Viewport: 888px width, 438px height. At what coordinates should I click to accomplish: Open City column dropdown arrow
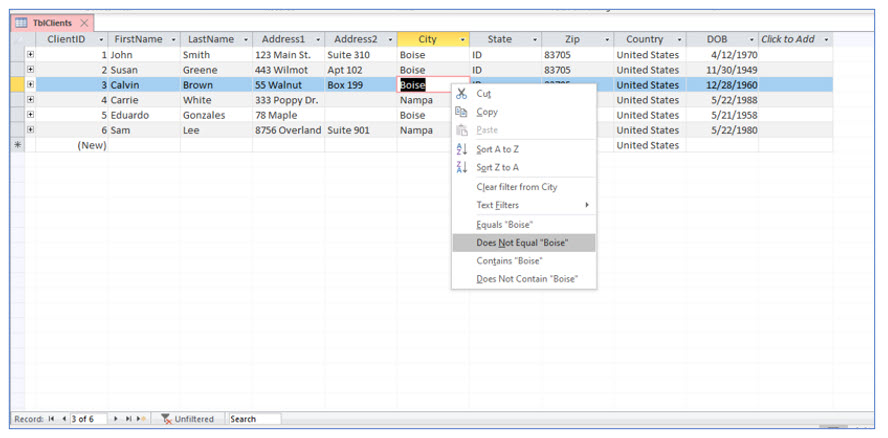[x=463, y=40]
